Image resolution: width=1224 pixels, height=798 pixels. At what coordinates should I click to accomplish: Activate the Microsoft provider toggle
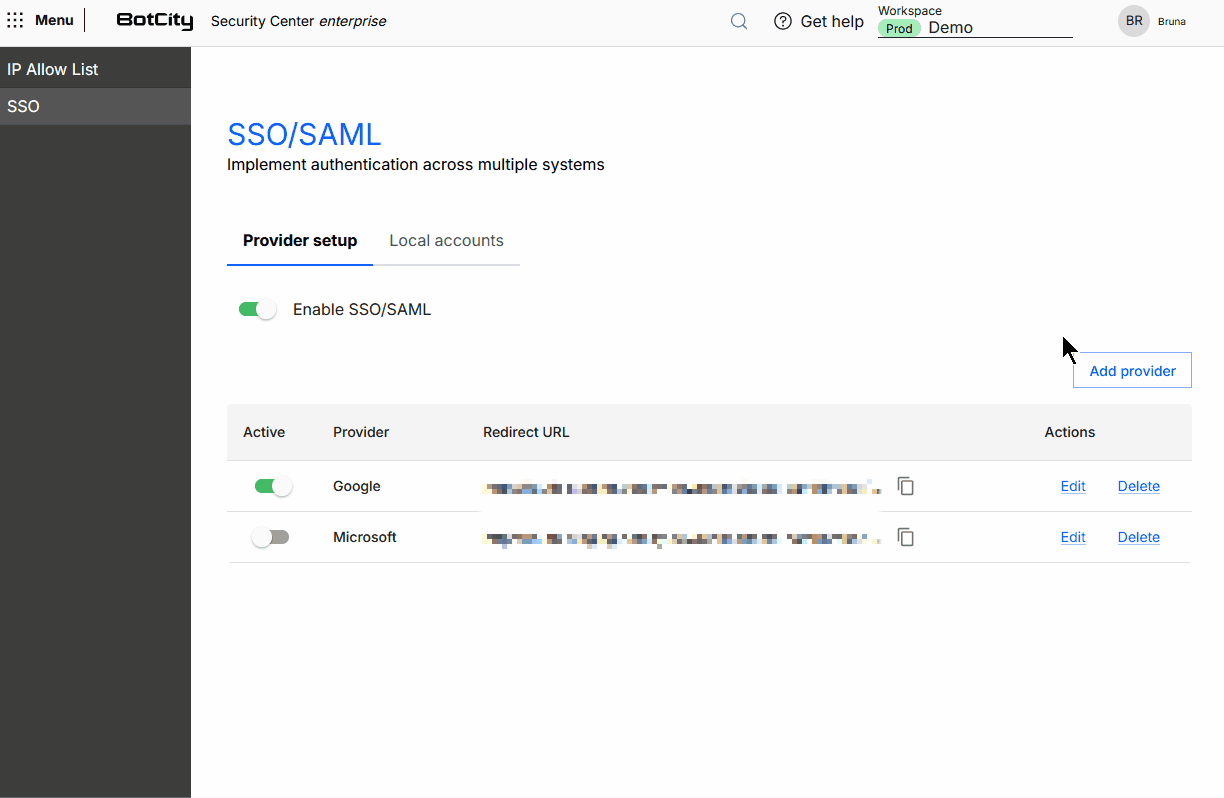pos(270,537)
